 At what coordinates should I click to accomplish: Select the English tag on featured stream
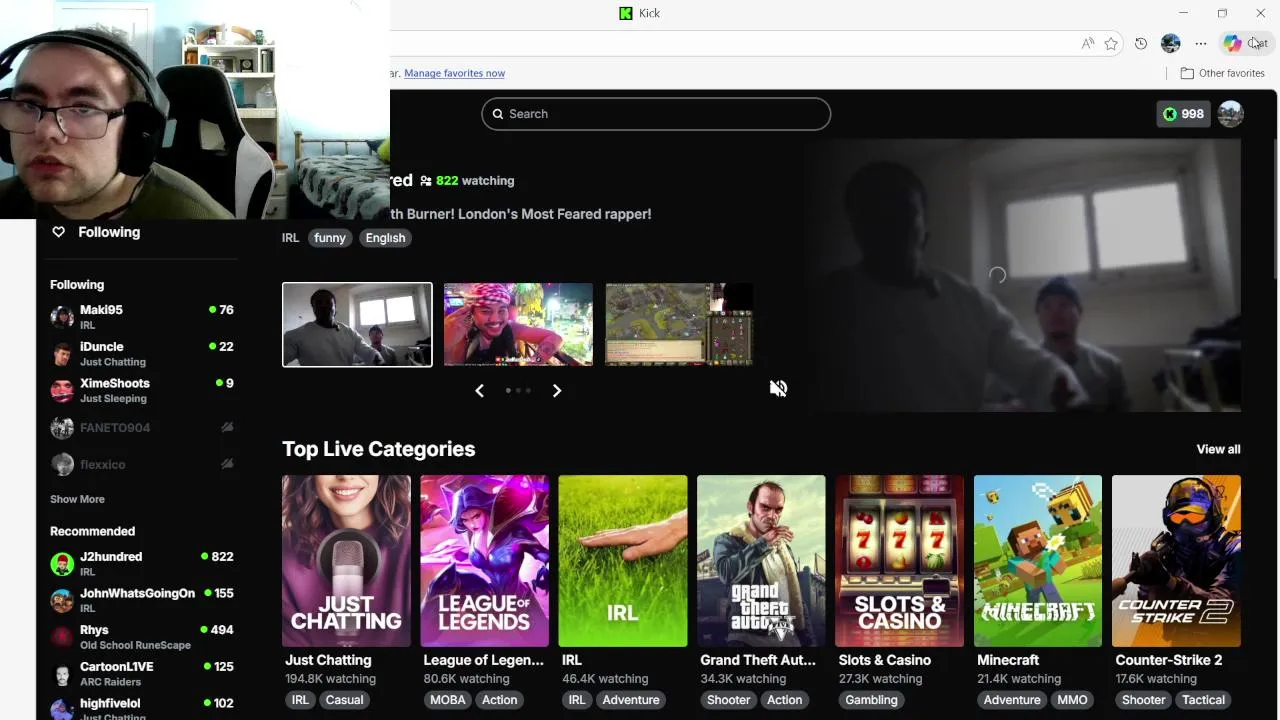385,238
